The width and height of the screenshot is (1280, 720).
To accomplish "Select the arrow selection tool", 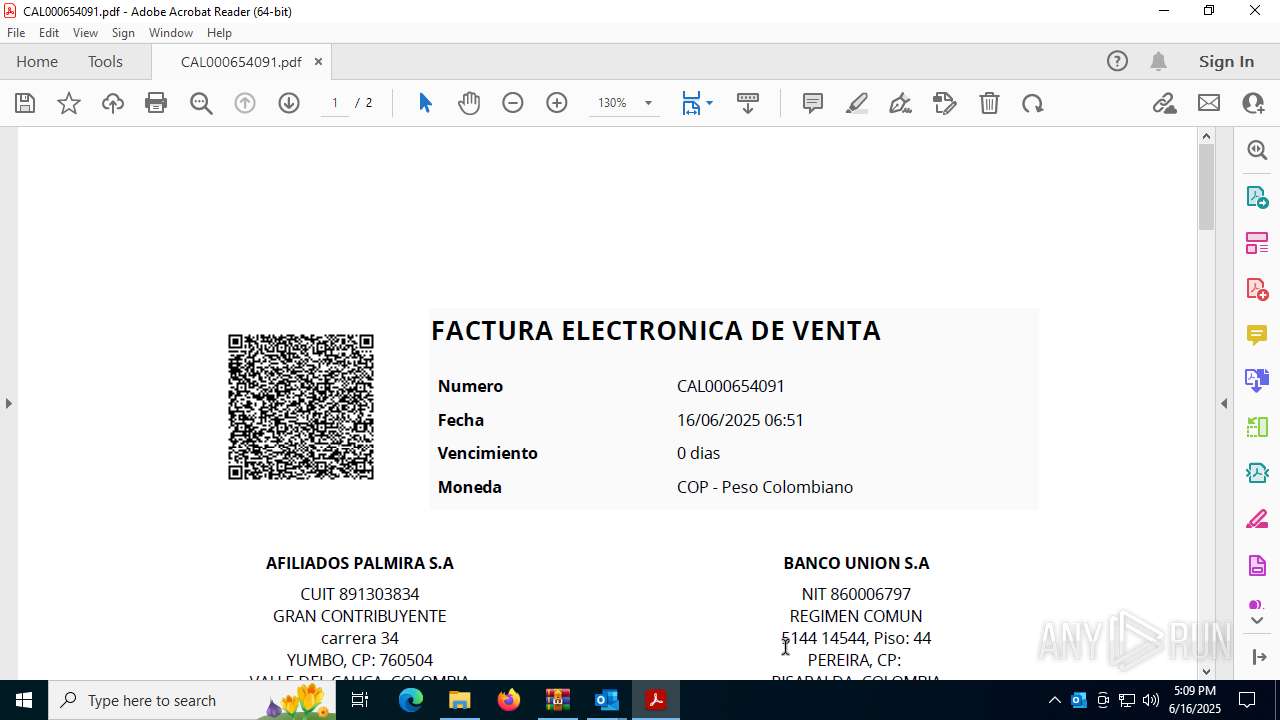I will coord(425,103).
